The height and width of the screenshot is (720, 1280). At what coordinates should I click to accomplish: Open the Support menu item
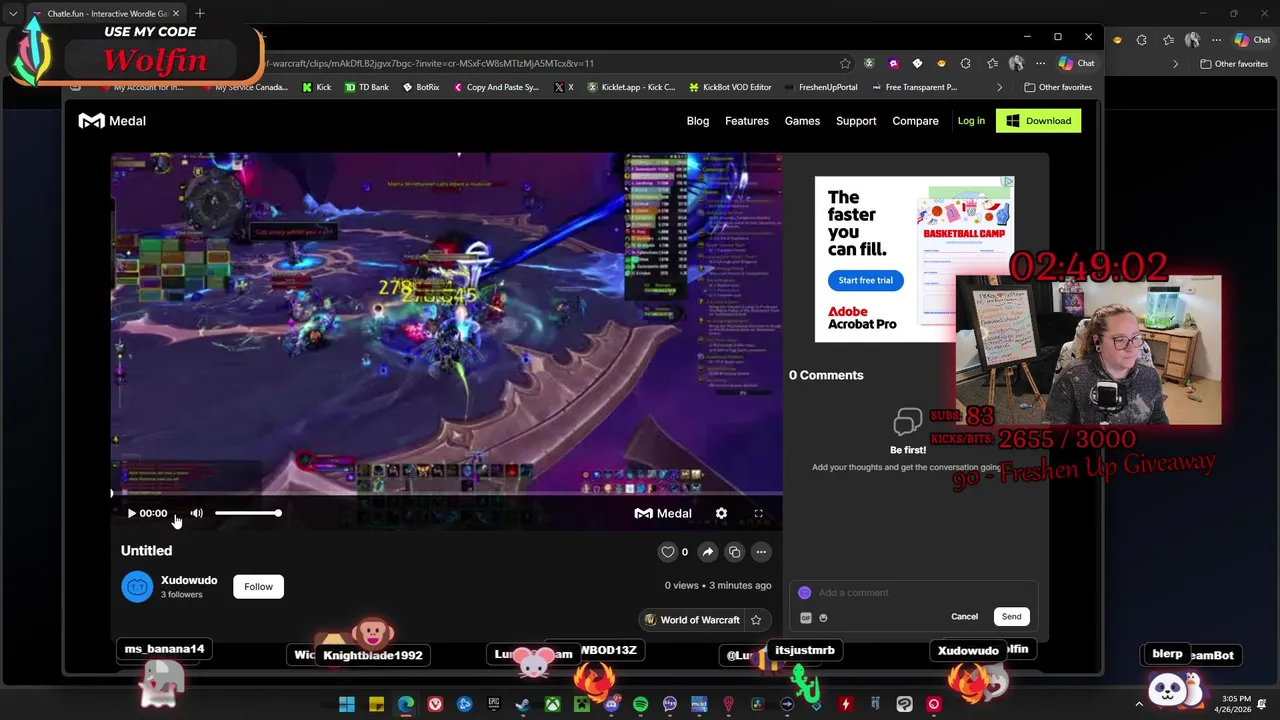(x=856, y=121)
